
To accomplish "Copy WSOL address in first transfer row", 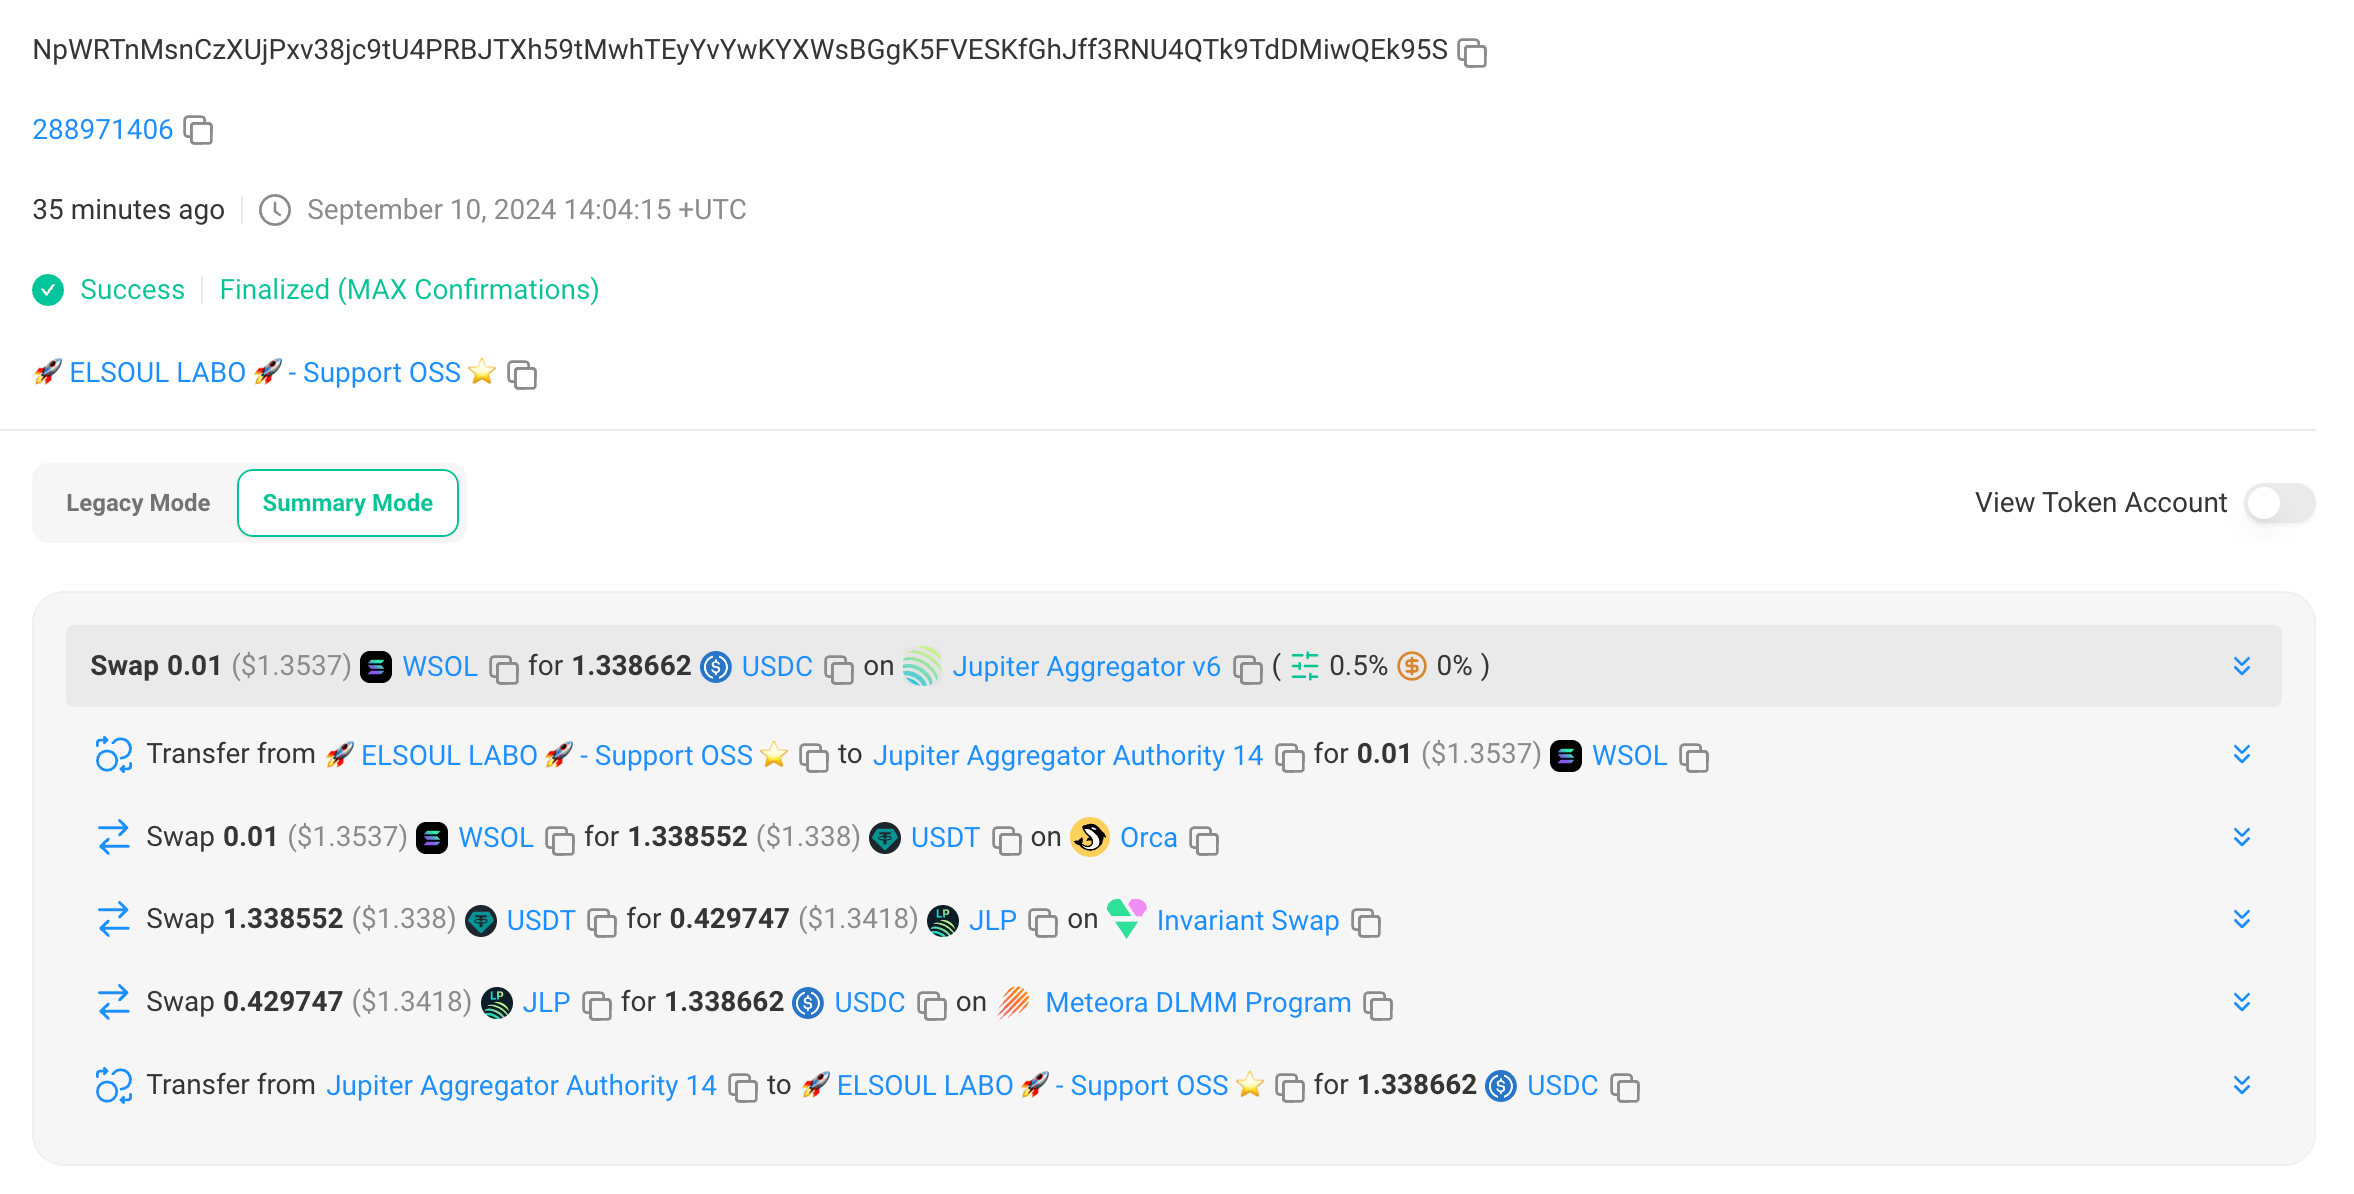I will click(1694, 758).
